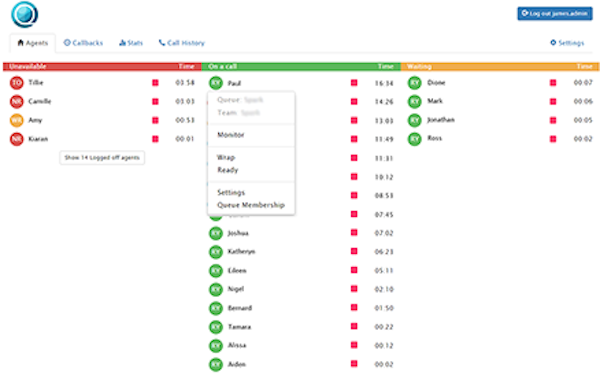Set agent to Ready in menu
The image size is (600, 379).
[x=228, y=170]
